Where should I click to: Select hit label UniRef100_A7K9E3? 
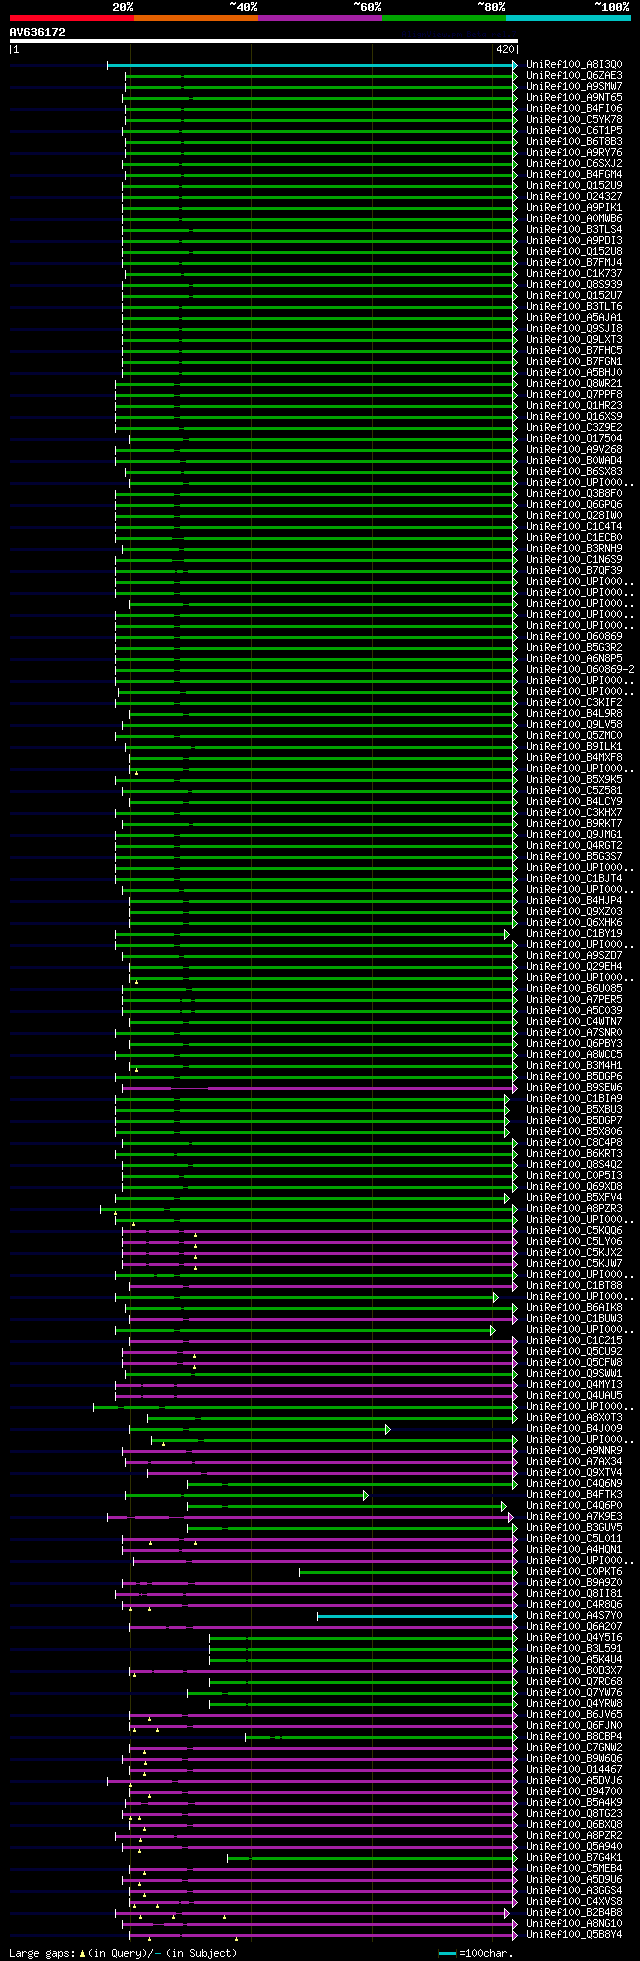[x=574, y=1517]
